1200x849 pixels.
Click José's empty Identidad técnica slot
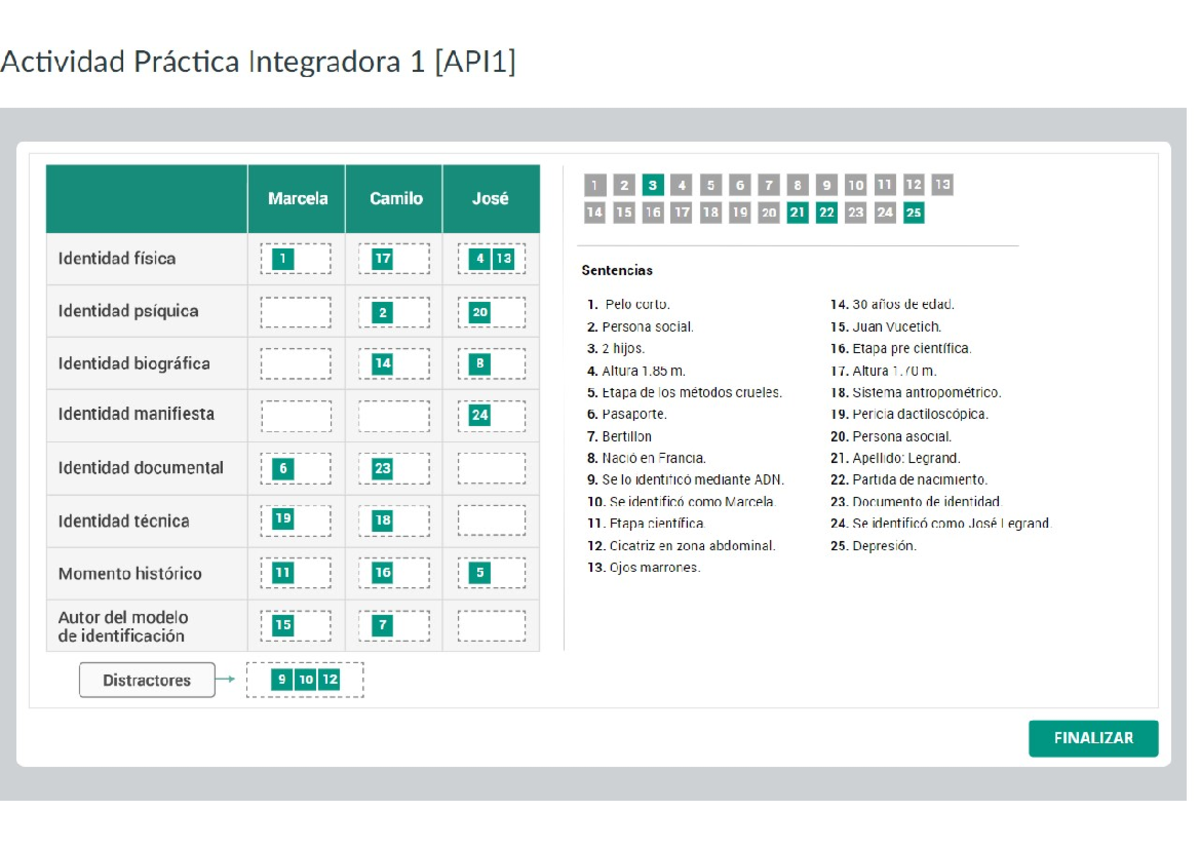click(491, 520)
